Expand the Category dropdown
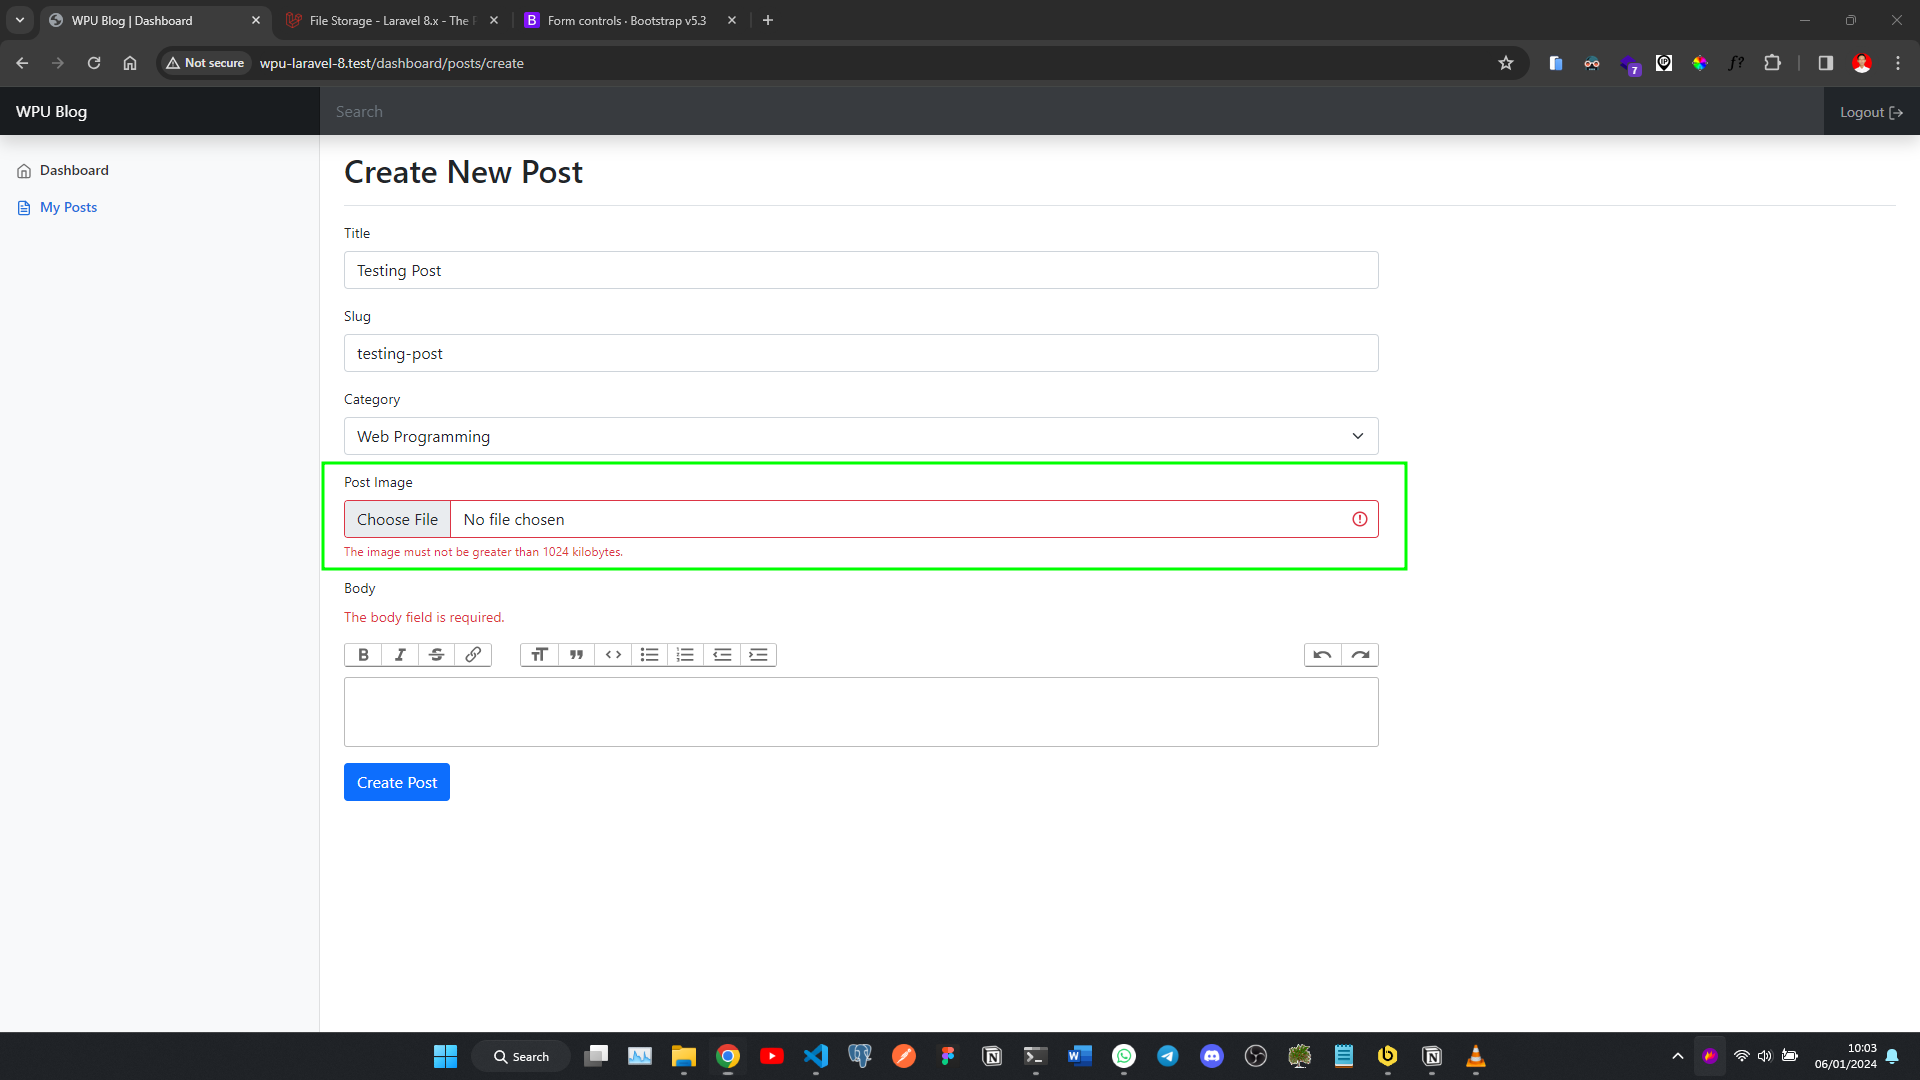Screen dimensions: 1920x1080 click(1356, 435)
